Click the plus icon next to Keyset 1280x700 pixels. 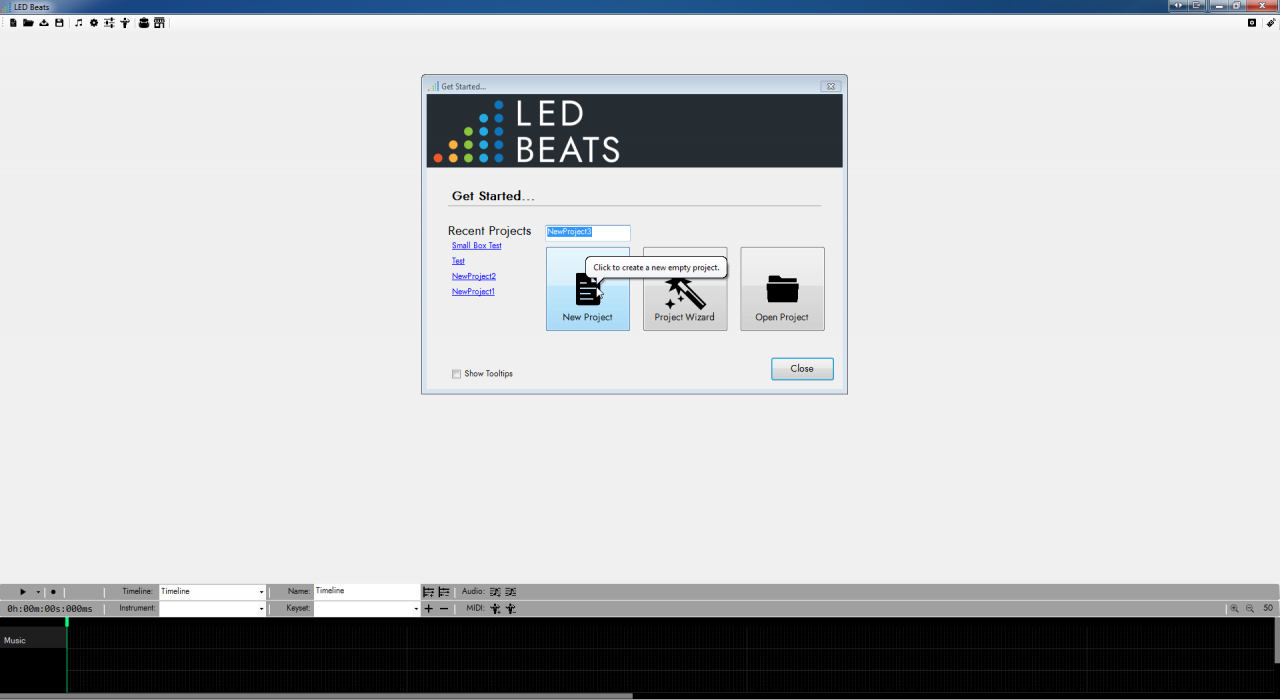pos(429,608)
